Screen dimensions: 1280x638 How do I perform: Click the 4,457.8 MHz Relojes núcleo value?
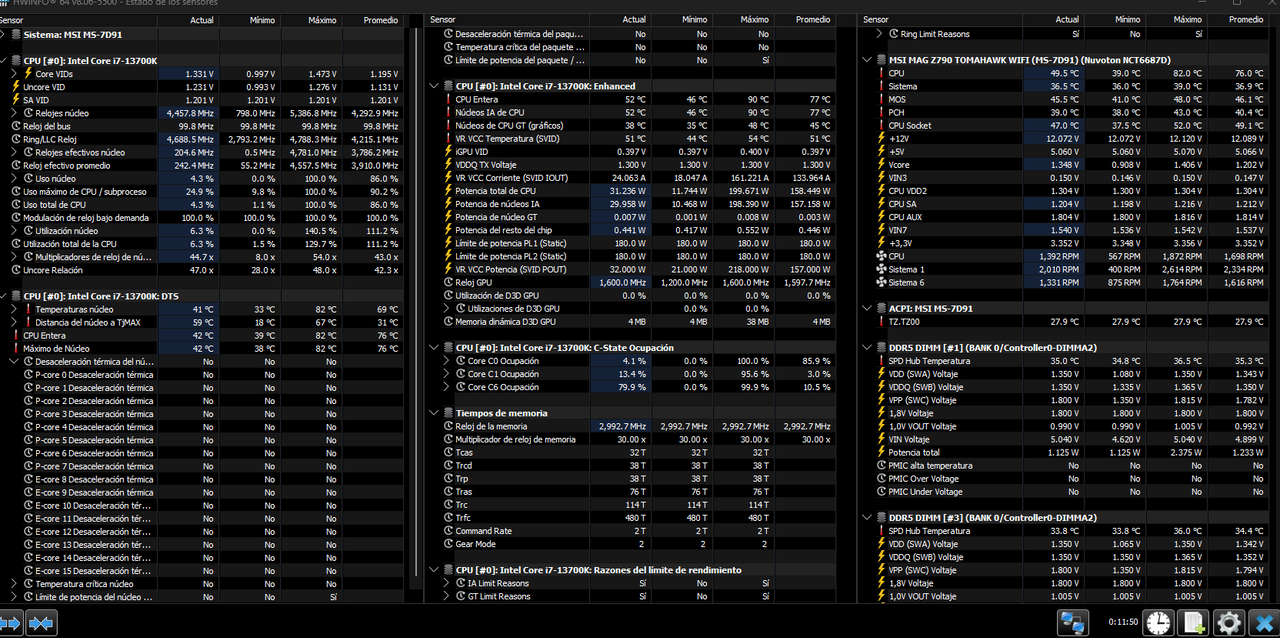(189, 113)
